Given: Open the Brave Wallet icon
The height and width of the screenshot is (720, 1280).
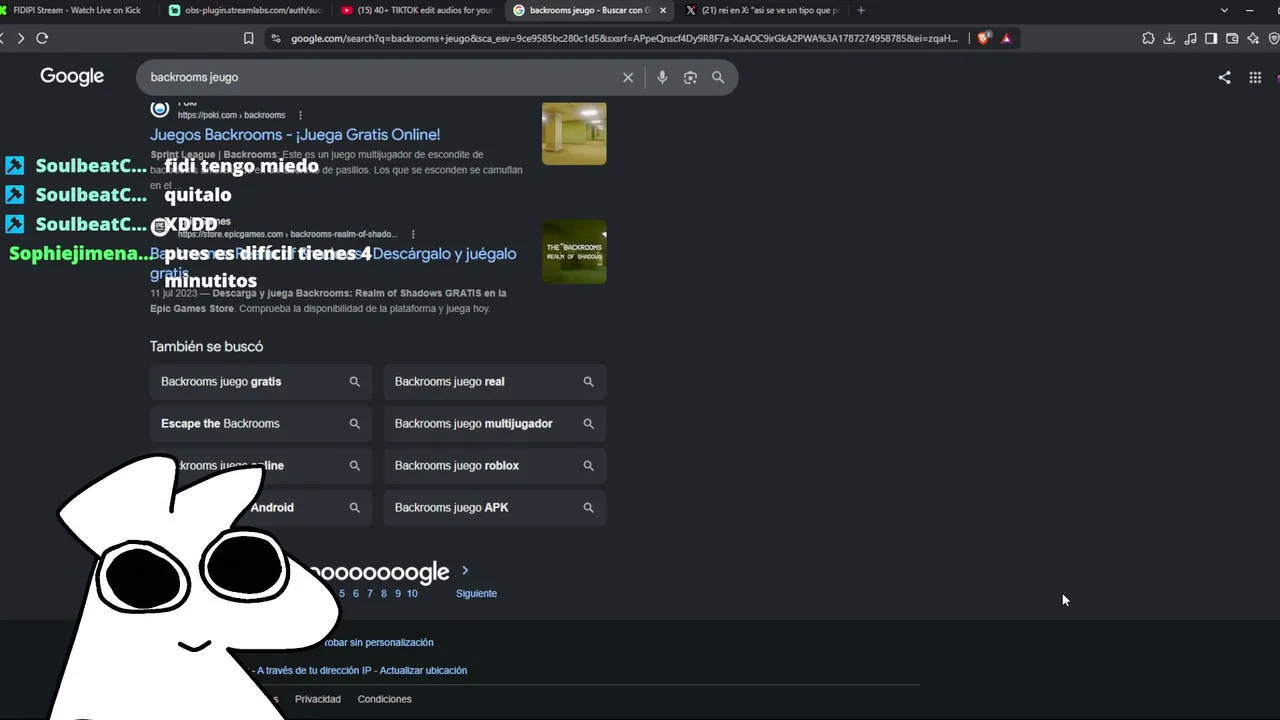Looking at the screenshot, I should pyautogui.click(x=1232, y=38).
